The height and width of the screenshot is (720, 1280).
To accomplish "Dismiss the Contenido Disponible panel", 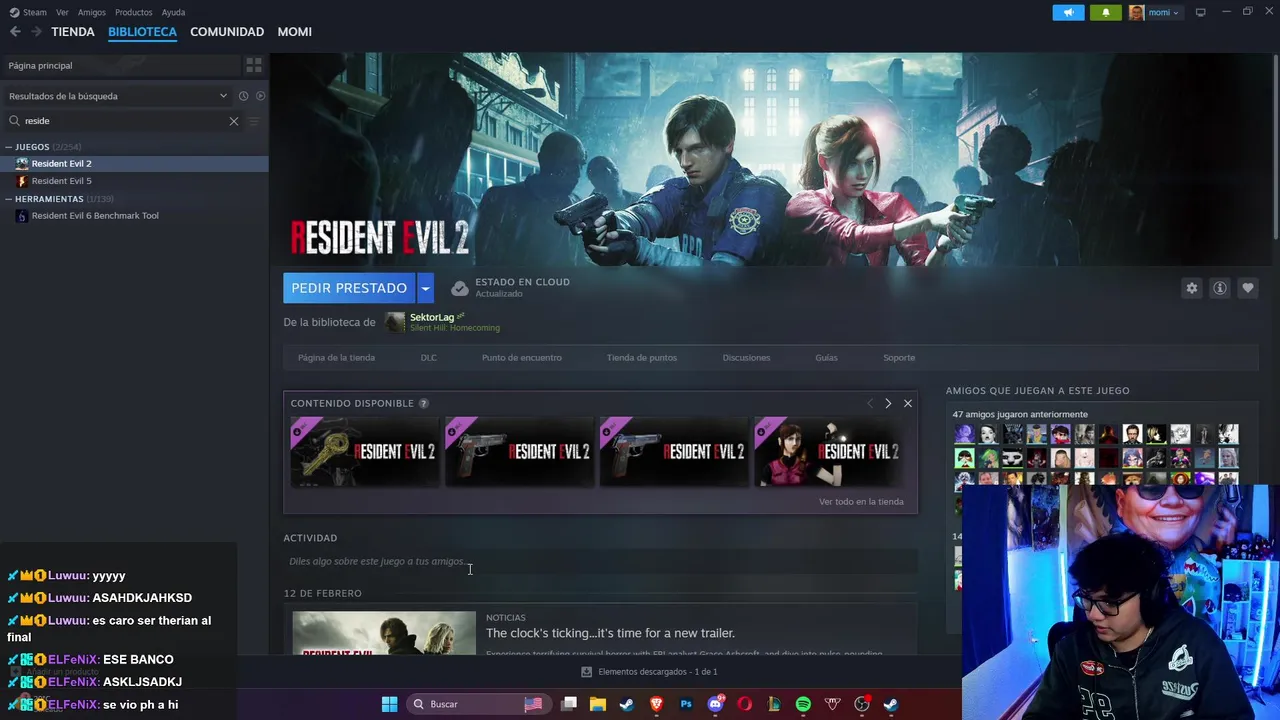I will pyautogui.click(x=908, y=403).
